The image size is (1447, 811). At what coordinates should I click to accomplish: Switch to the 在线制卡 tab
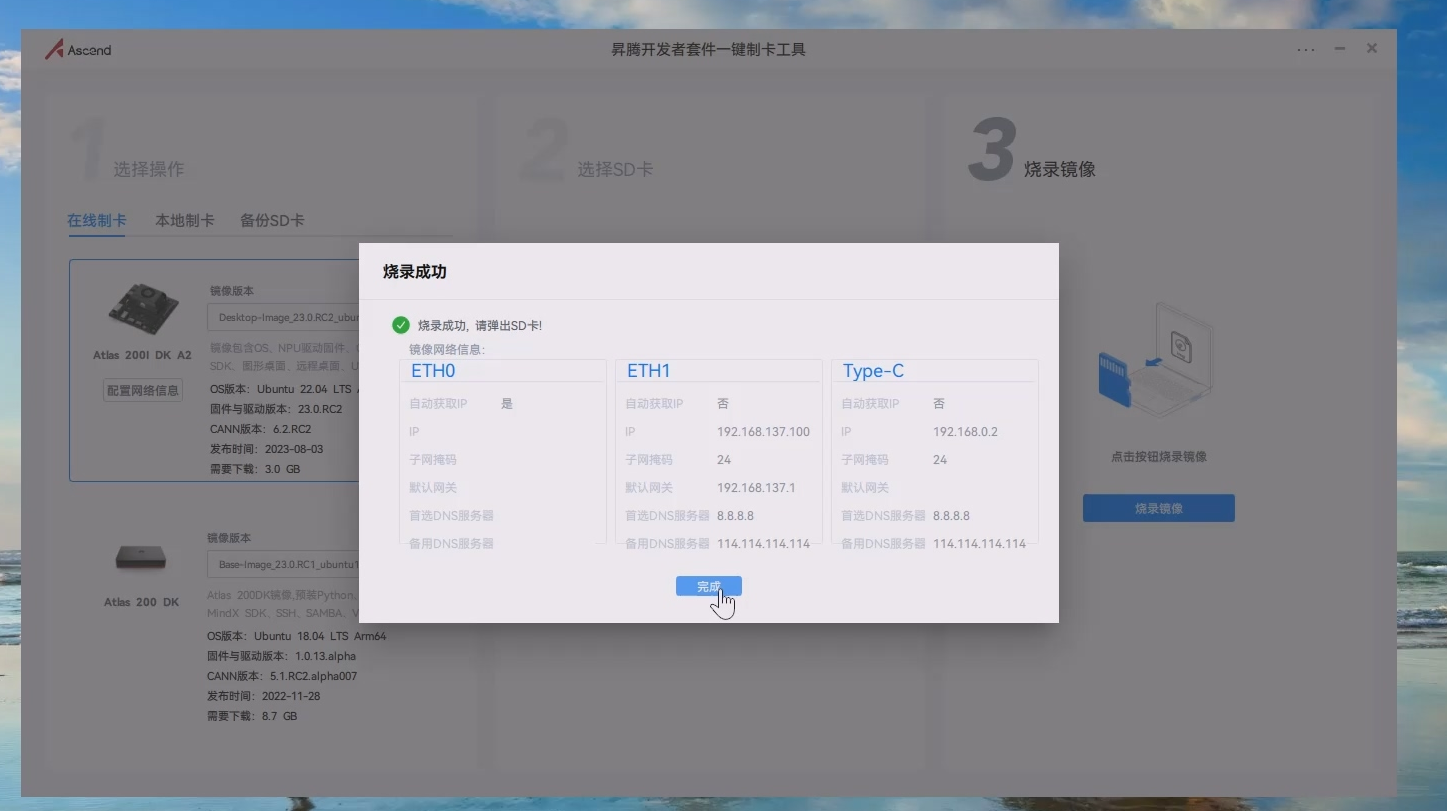[97, 220]
